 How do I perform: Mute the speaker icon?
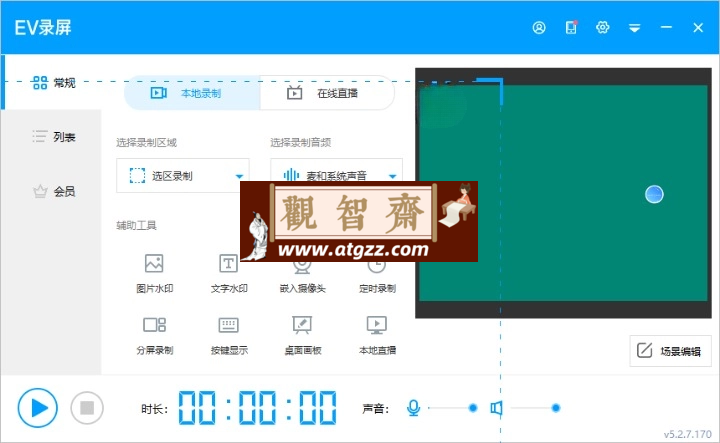coord(496,408)
